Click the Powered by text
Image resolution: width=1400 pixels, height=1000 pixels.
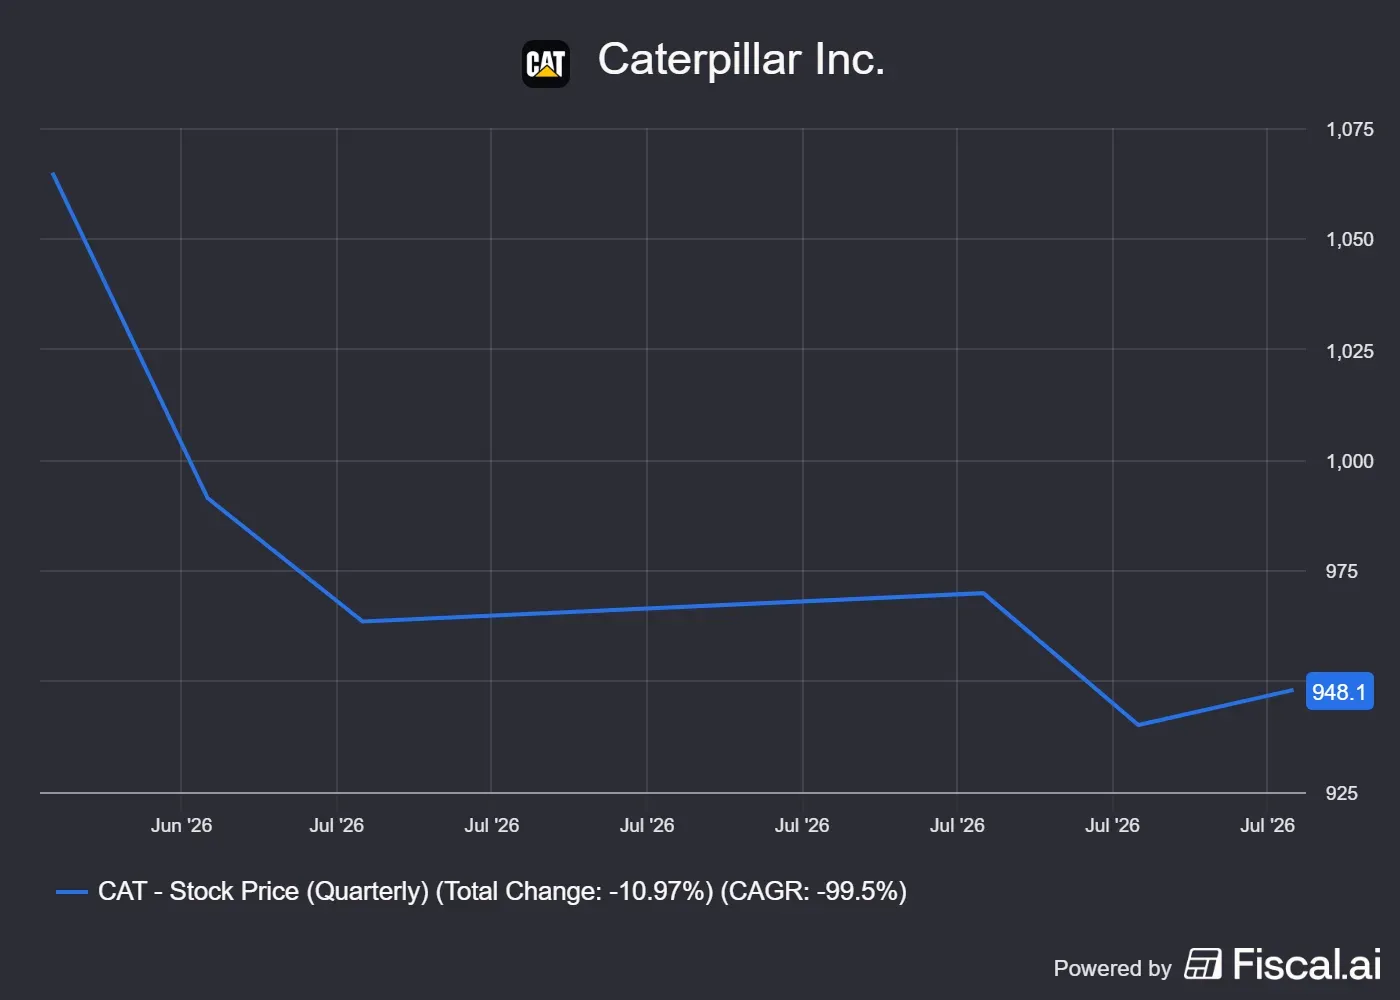pos(1112,968)
